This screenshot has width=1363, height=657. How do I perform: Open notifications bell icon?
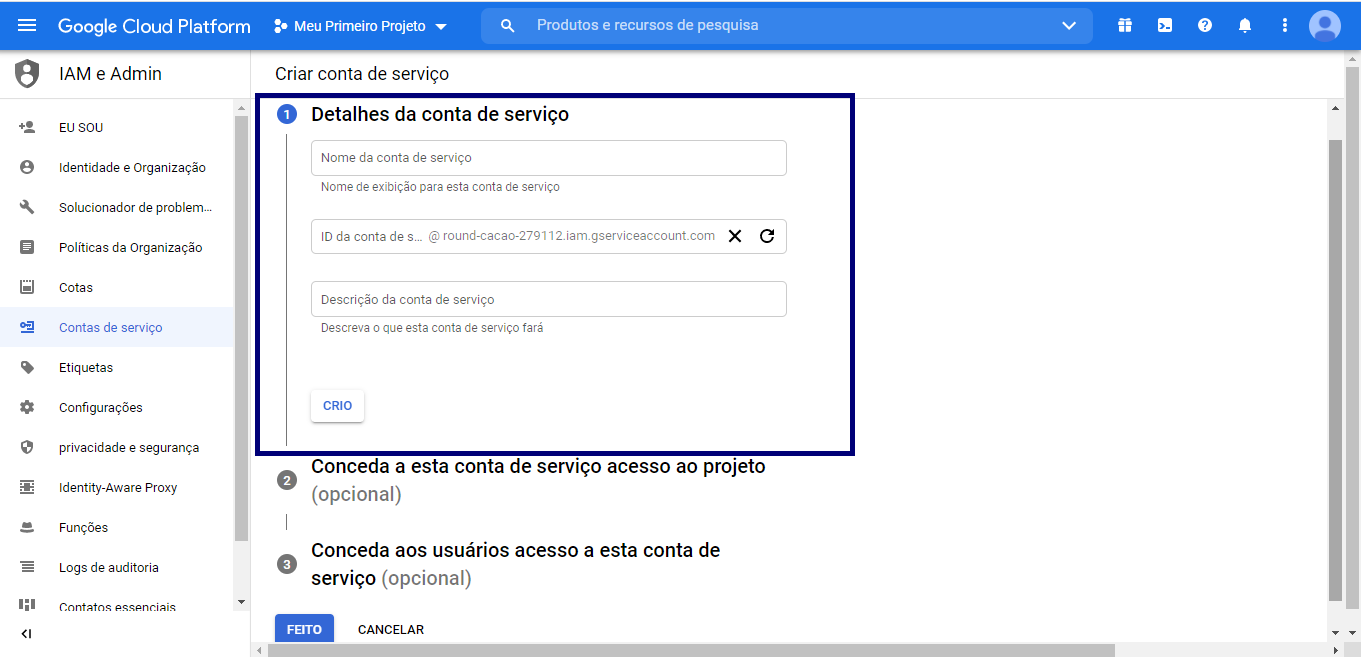pyautogui.click(x=1245, y=26)
